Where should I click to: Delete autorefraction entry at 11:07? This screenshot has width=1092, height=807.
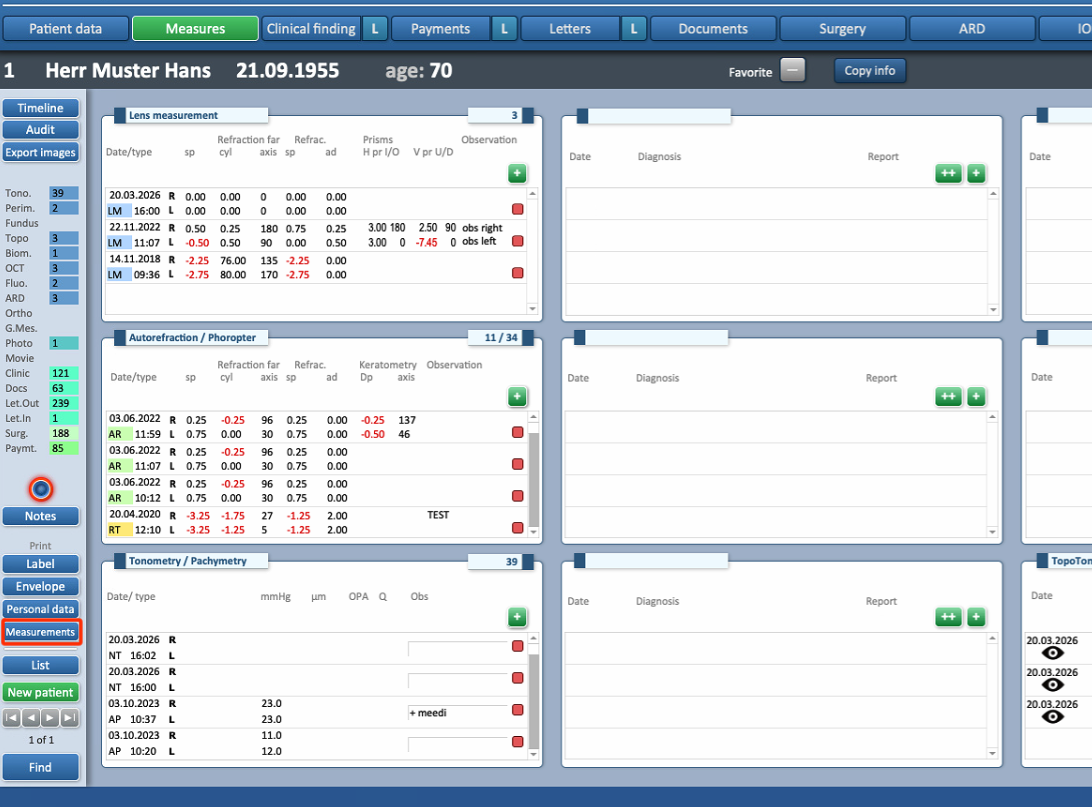click(517, 464)
